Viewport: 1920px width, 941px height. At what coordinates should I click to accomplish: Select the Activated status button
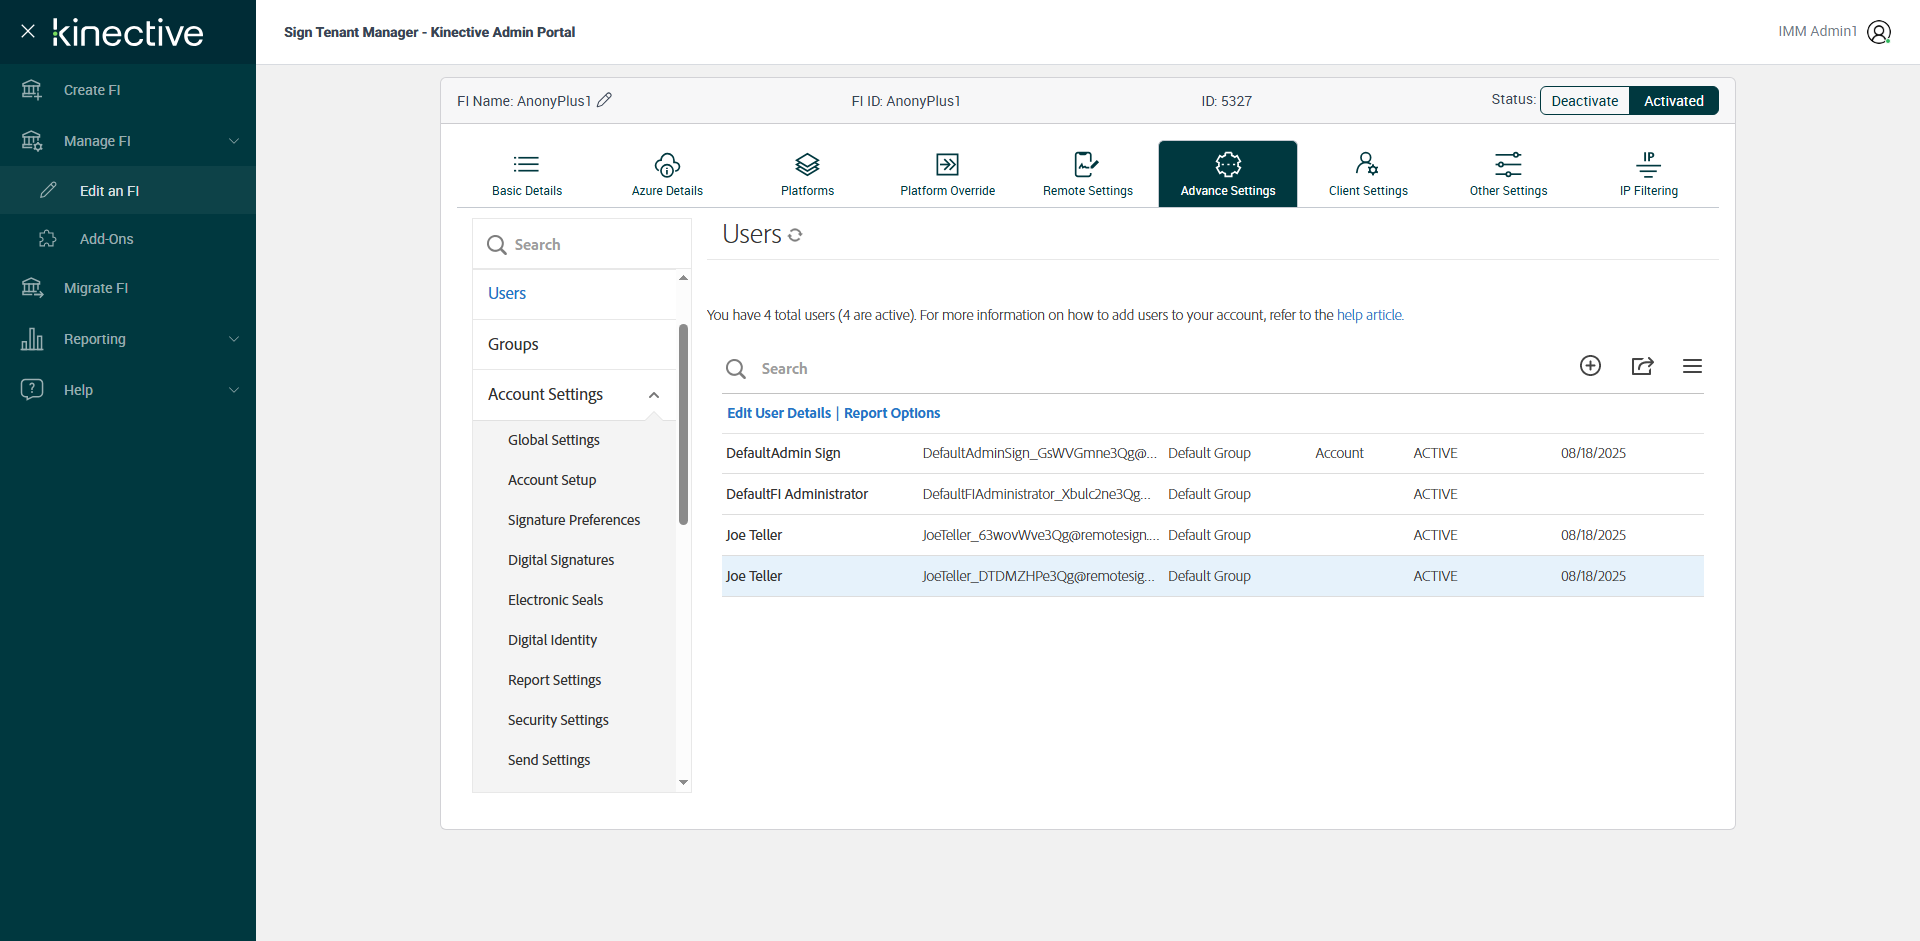pyautogui.click(x=1673, y=101)
